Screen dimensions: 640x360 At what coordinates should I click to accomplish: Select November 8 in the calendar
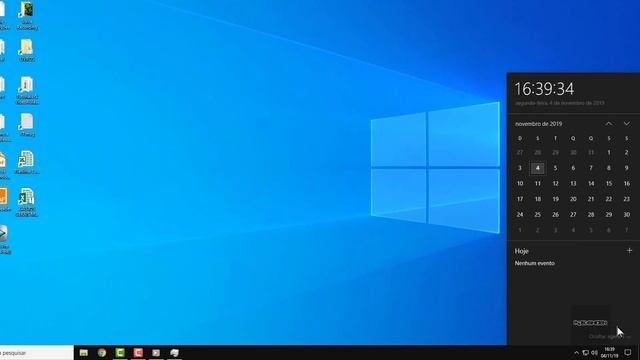coord(609,168)
